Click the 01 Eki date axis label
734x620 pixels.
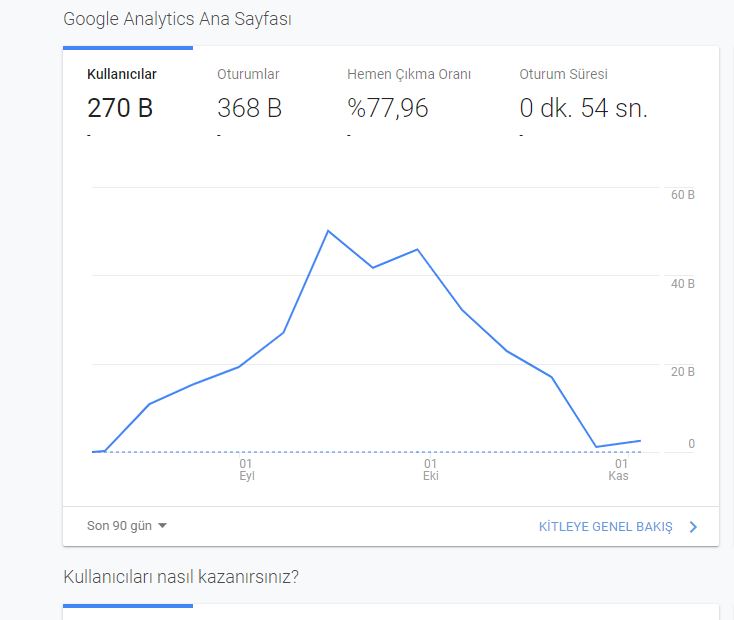[x=430, y=470]
